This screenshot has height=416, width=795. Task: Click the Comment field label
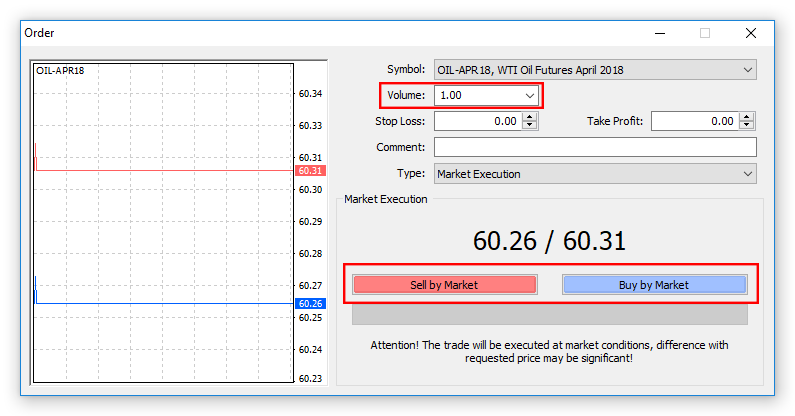pos(401,147)
